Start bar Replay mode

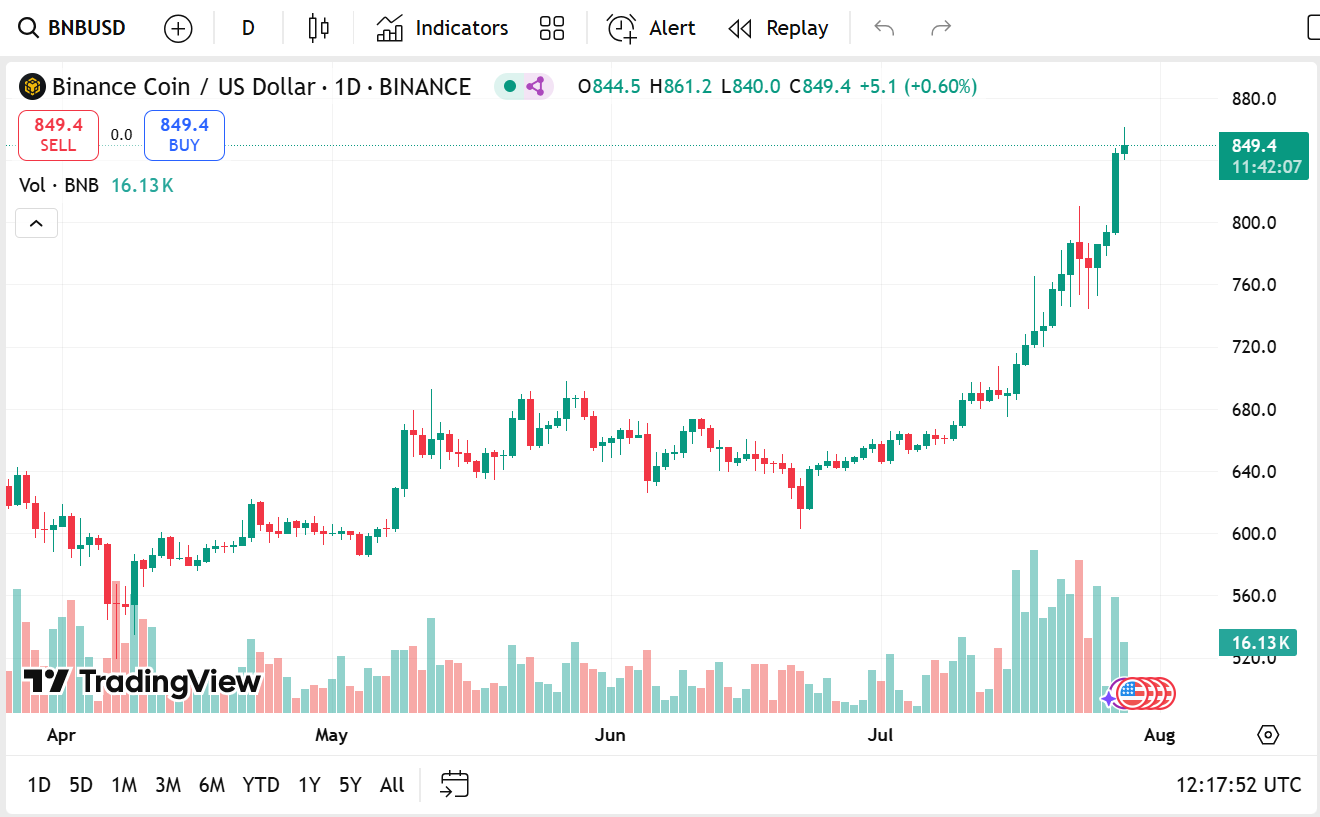(x=779, y=28)
